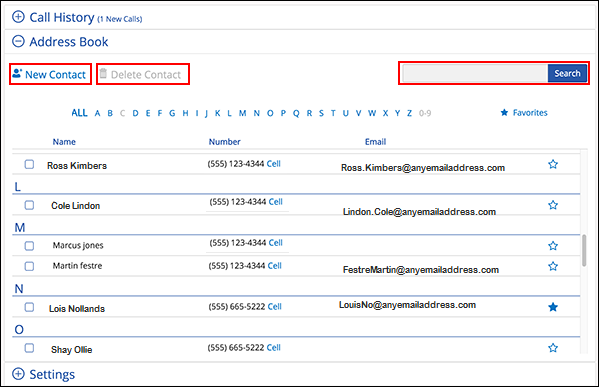Click email FestreMartin@anyemailaddress.com
The width and height of the screenshot is (599, 387).
pos(421,270)
